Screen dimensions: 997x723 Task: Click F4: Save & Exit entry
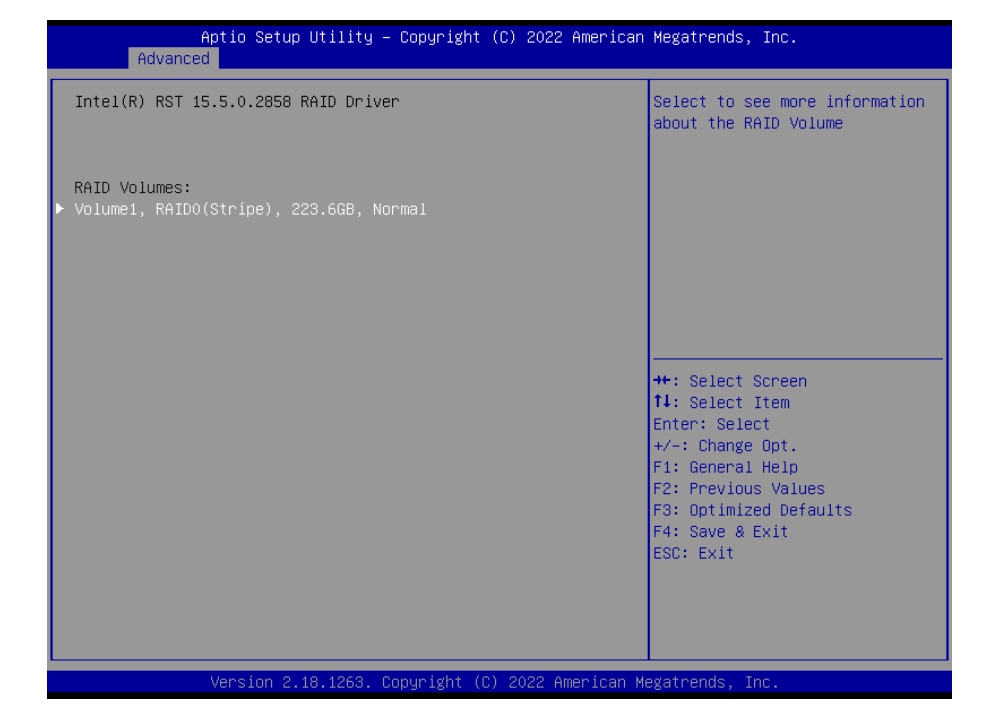pos(721,531)
